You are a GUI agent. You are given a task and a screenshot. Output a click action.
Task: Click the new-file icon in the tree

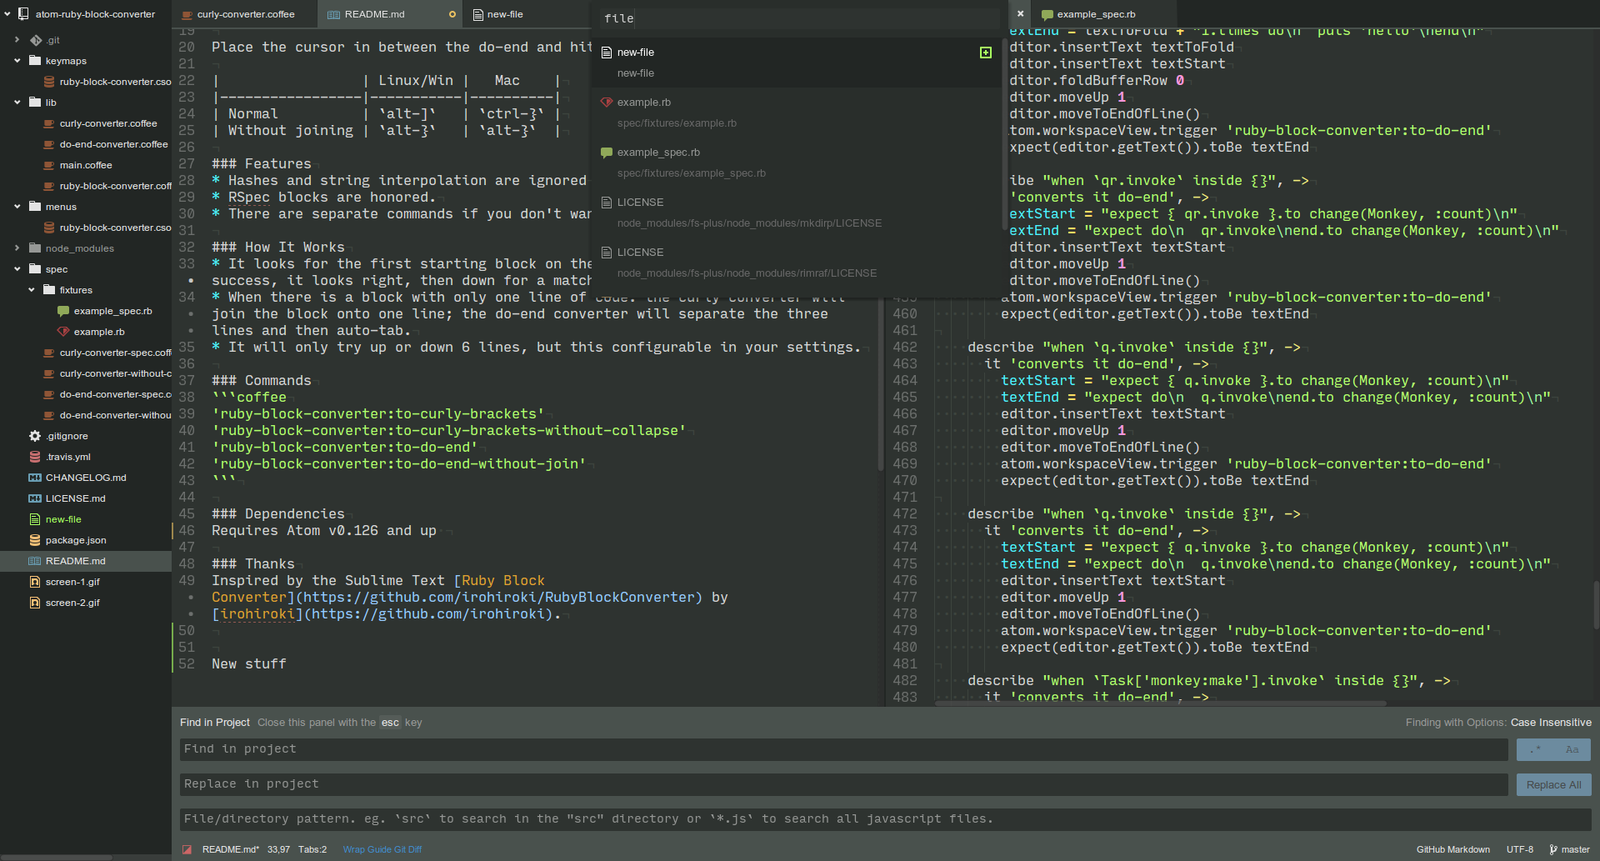[x=35, y=519]
